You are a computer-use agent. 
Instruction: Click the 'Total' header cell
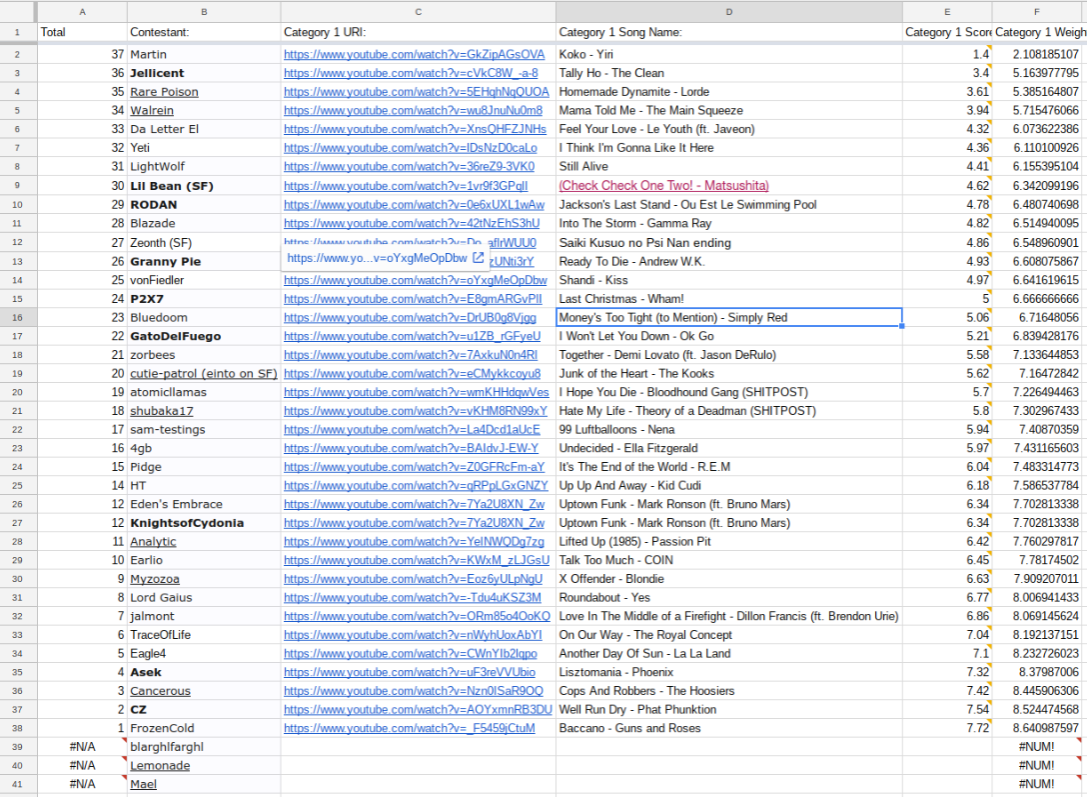tap(82, 32)
